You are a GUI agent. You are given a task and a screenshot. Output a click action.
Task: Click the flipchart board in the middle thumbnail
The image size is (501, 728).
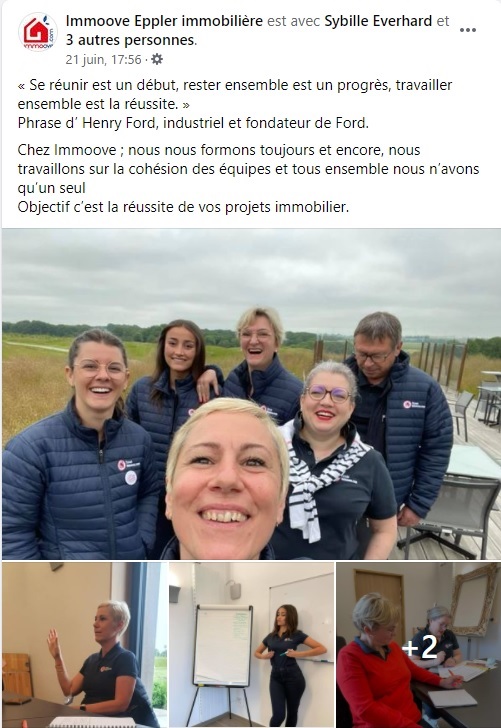[223, 645]
